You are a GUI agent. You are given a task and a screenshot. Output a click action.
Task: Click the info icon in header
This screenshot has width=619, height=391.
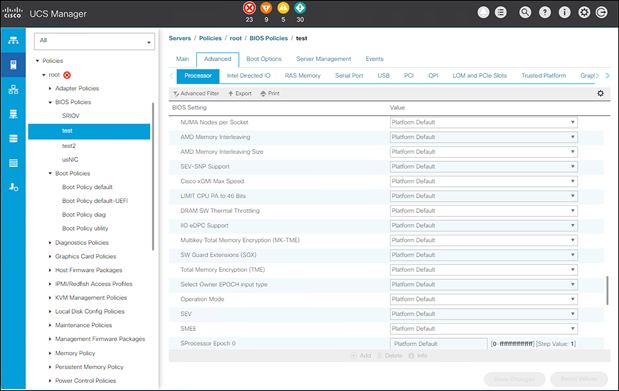coord(565,13)
